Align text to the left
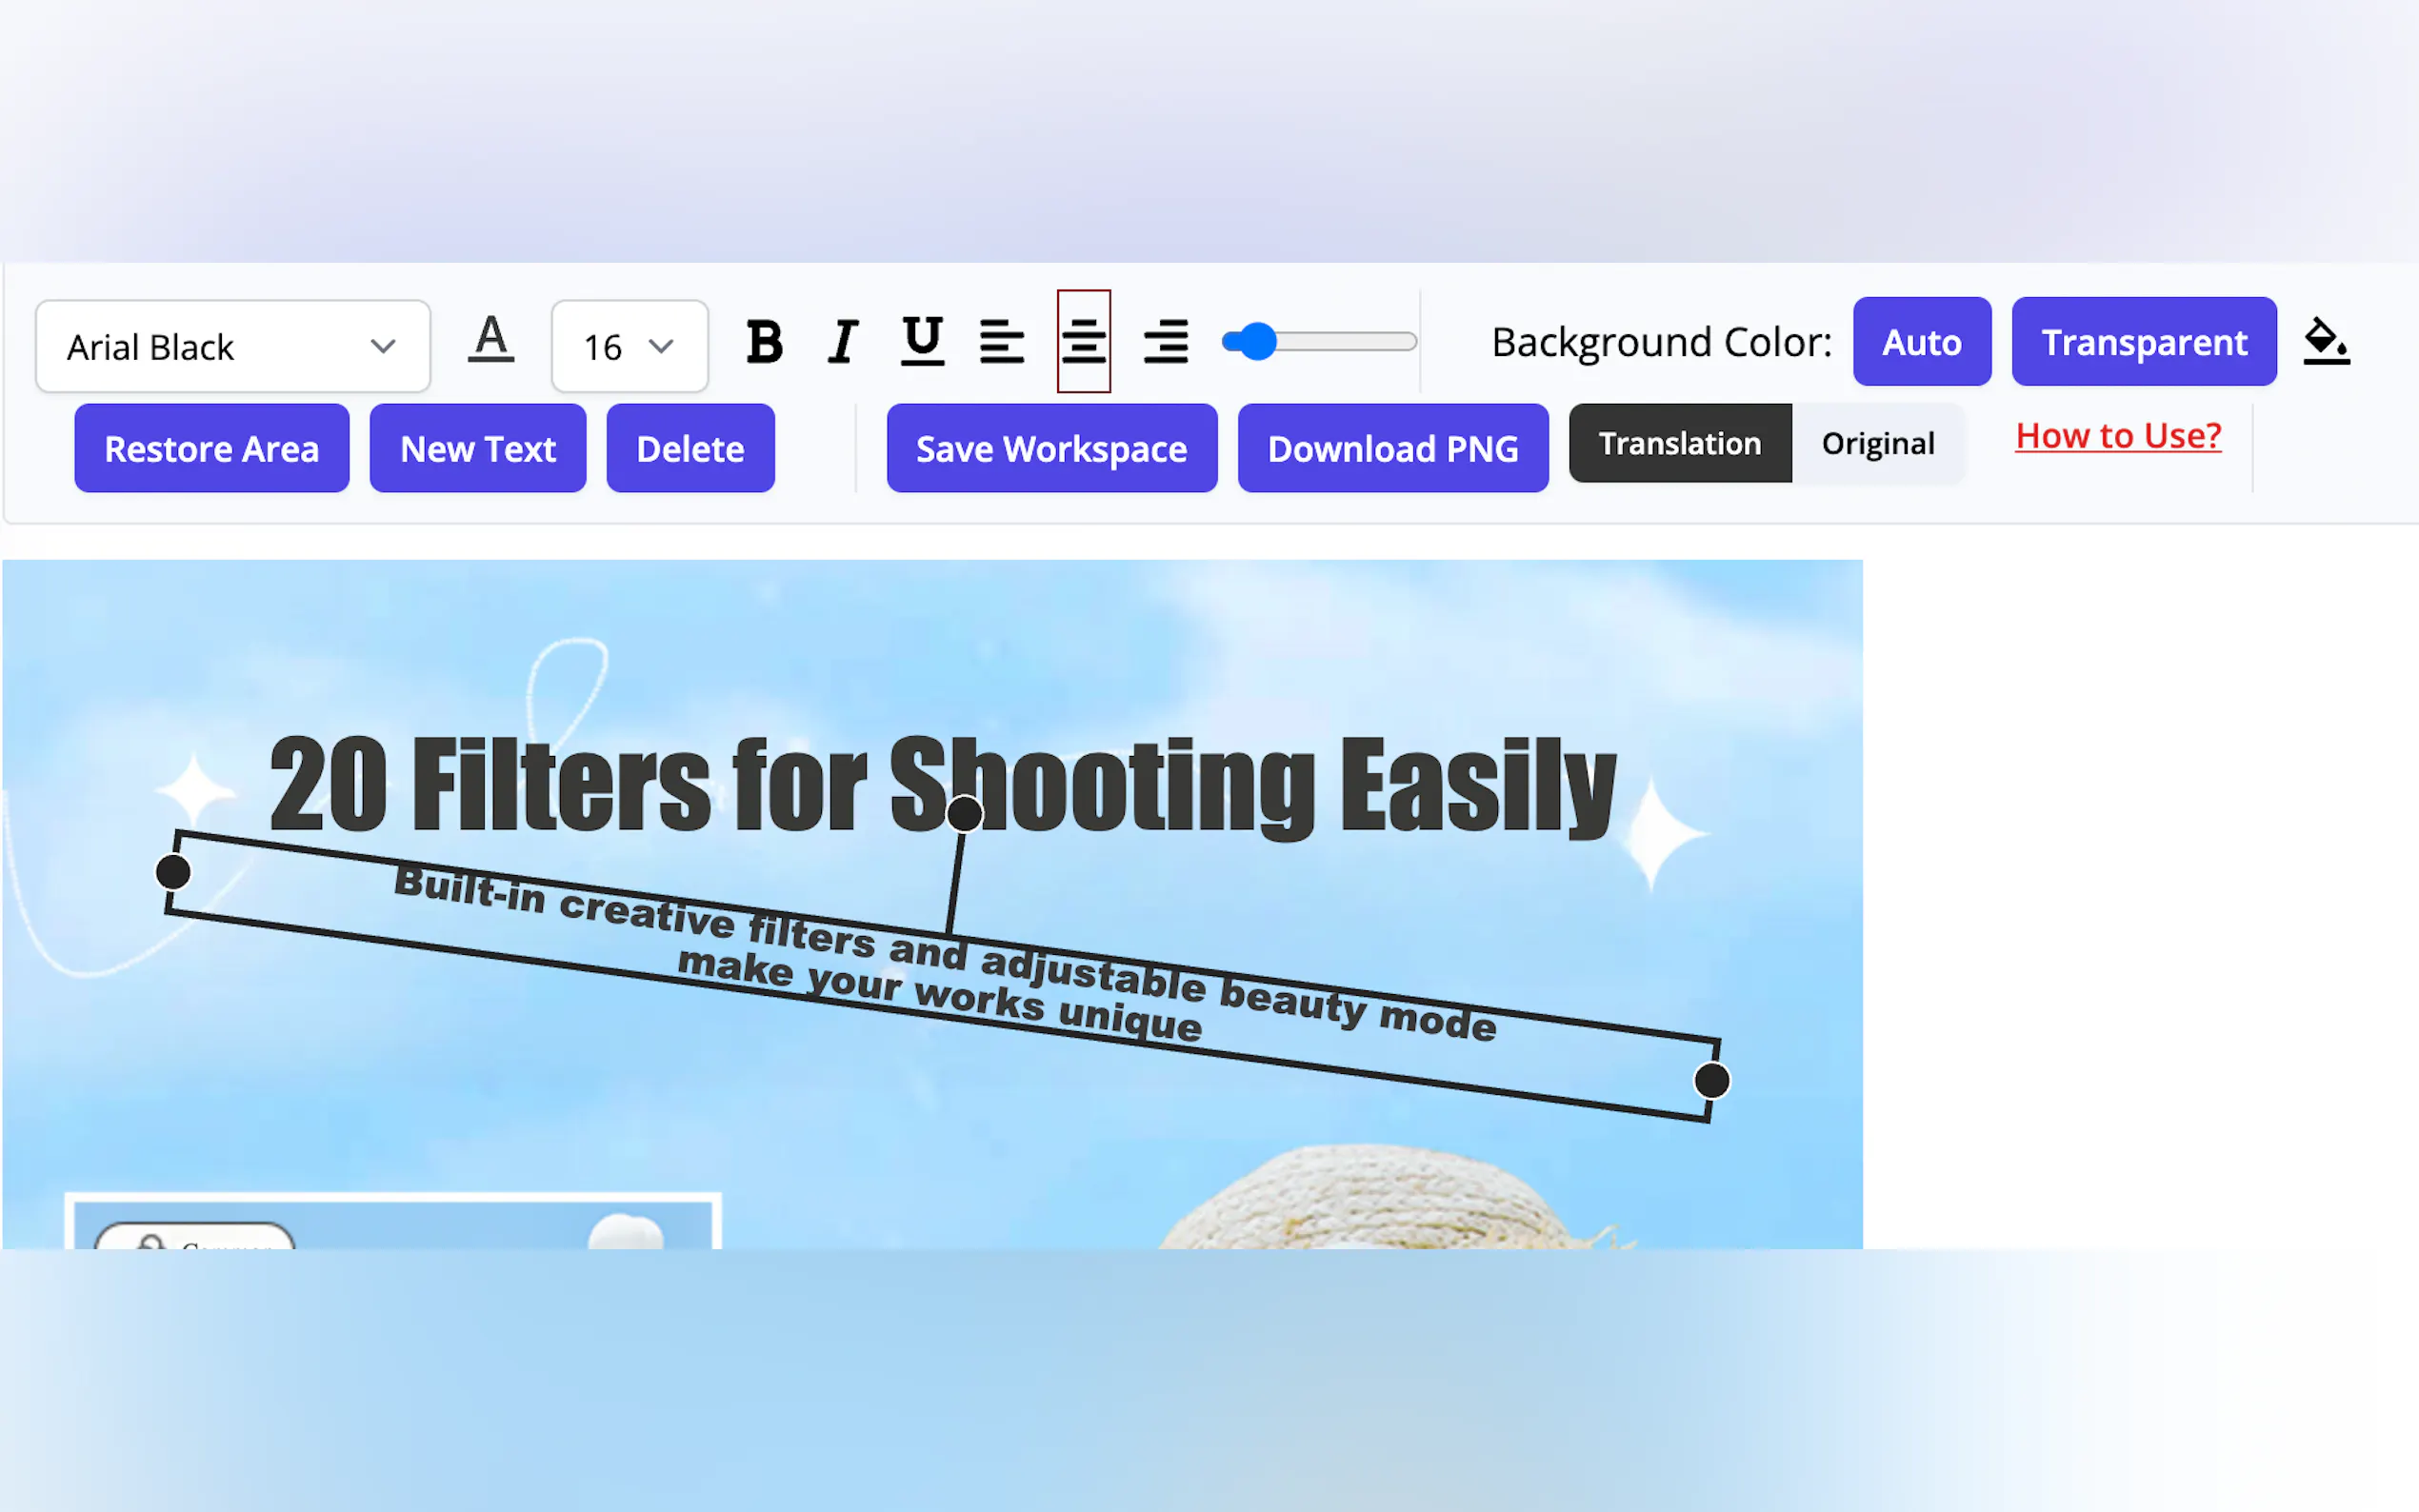2419x1512 pixels. click(x=1001, y=343)
